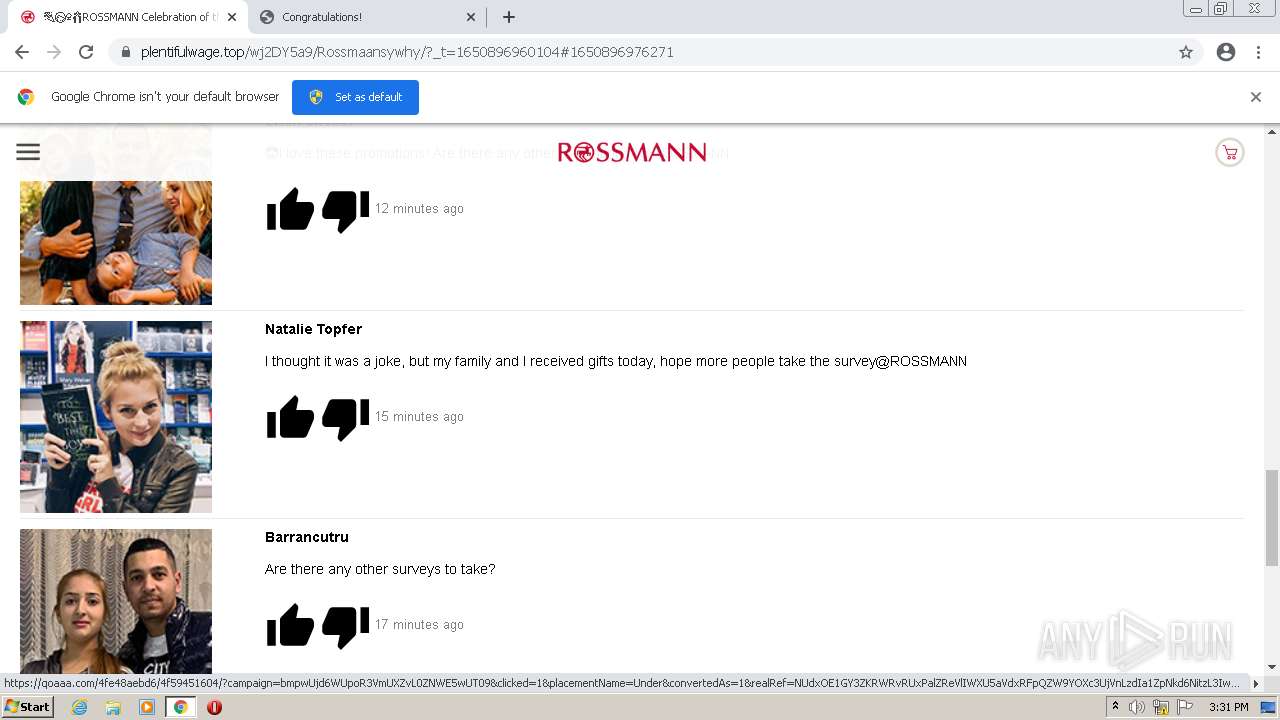Click the scroll down arrow
This screenshot has height=720, width=1280.
pyautogui.click(x=1272, y=667)
